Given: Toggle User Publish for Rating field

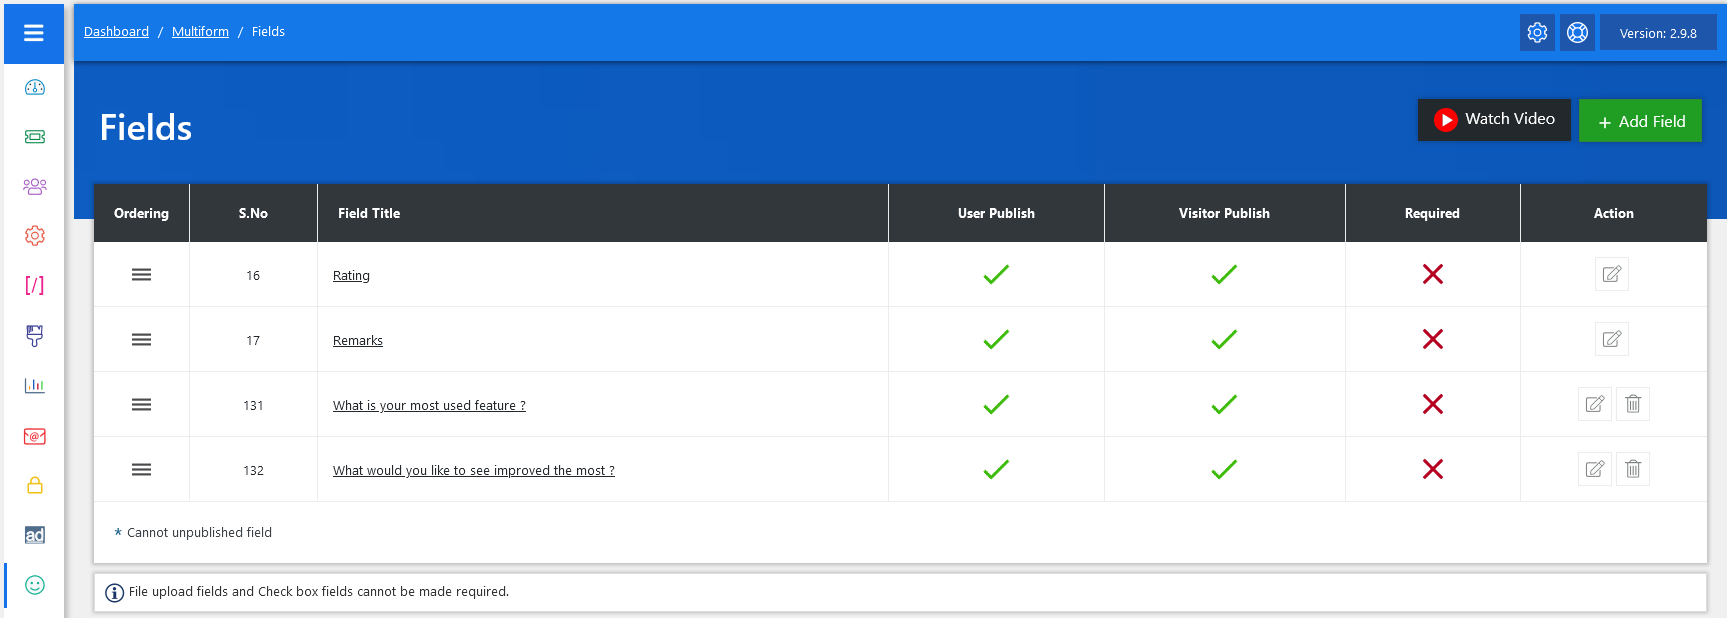Looking at the screenshot, I should [x=996, y=274].
